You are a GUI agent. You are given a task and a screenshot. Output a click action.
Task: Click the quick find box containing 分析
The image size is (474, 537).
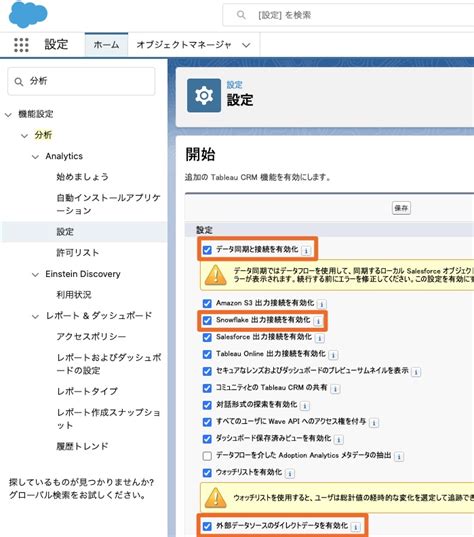81,82
